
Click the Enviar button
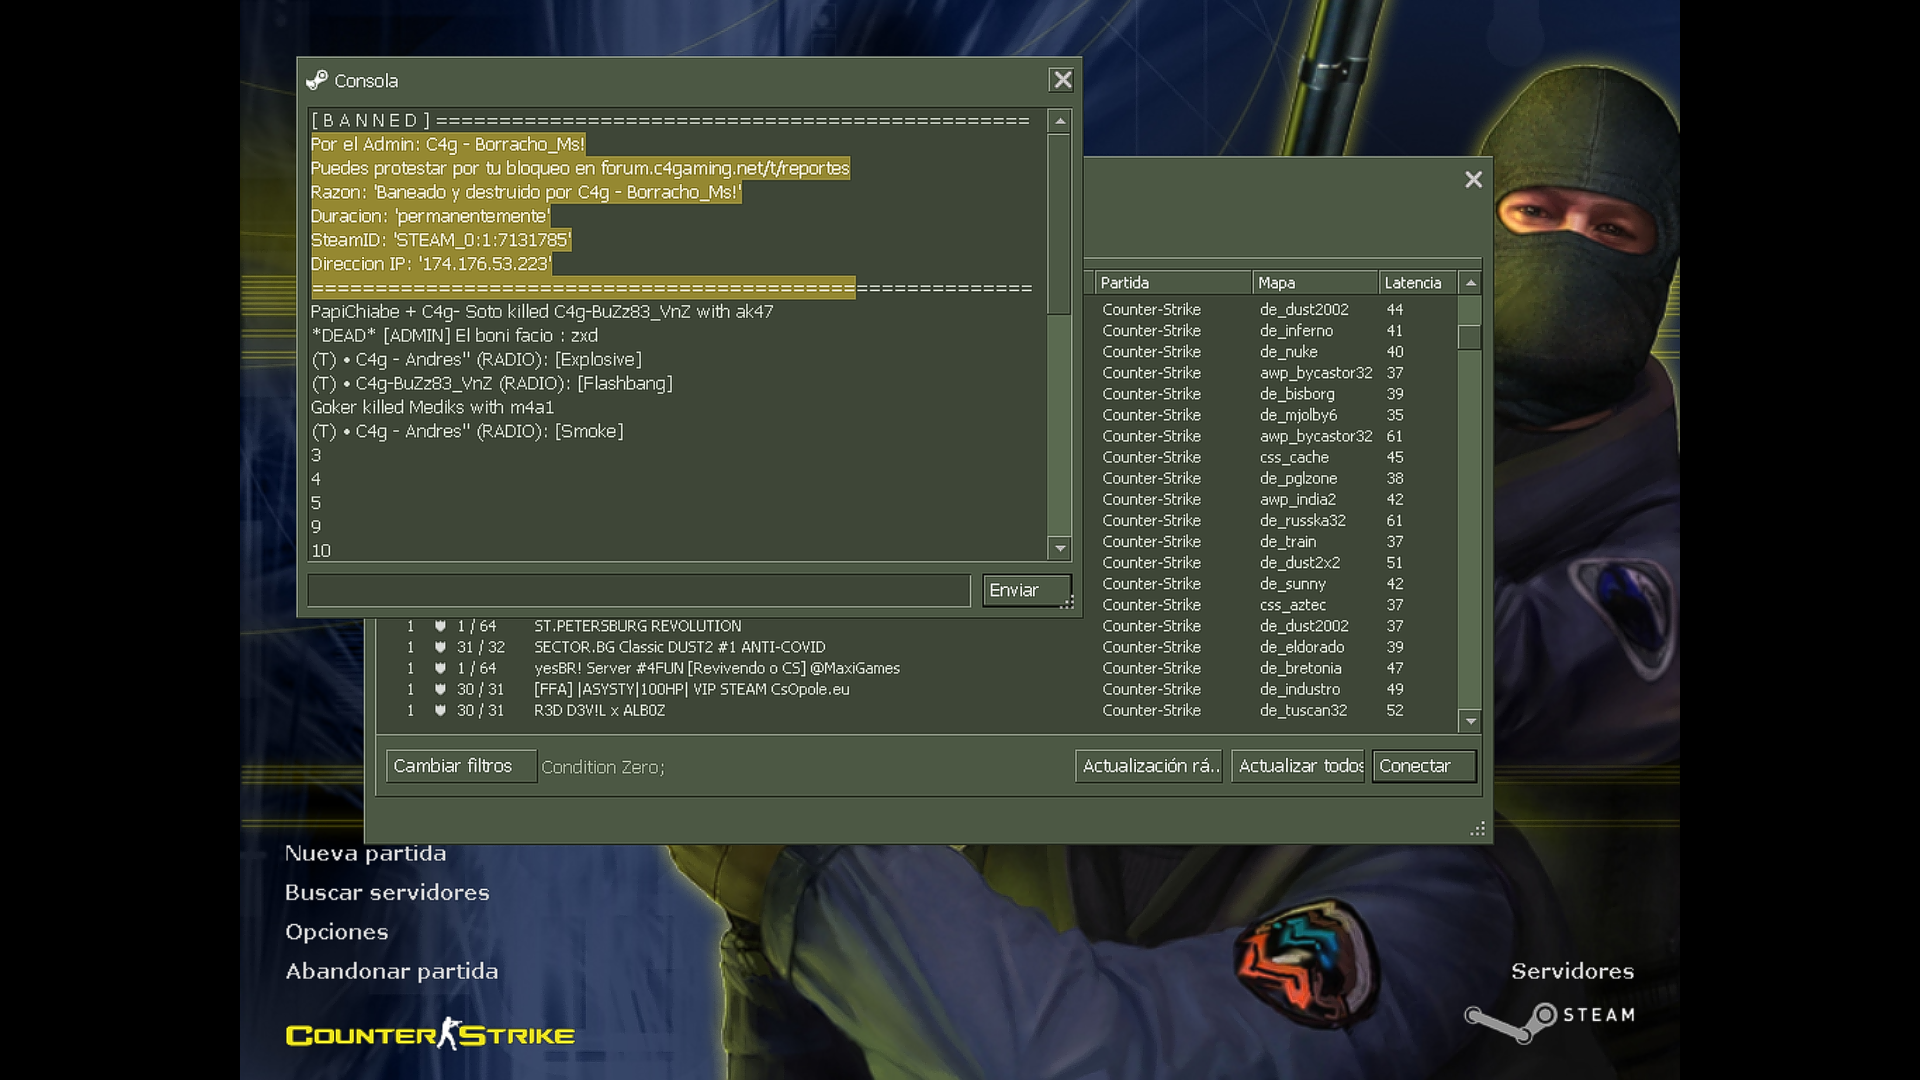[x=1027, y=591]
